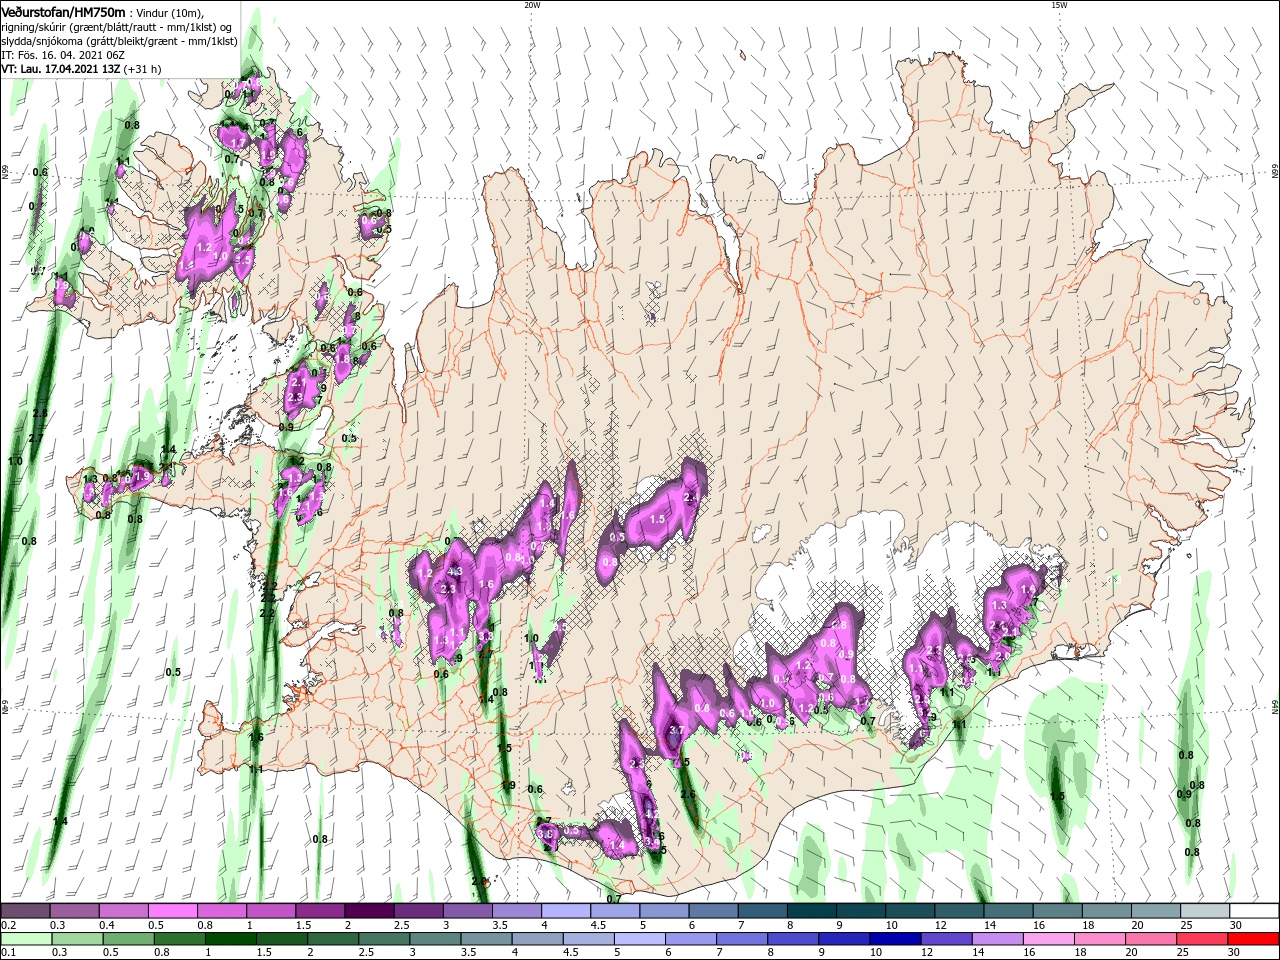Pick the 0.5 swatch in the green rain legend row

[x=128, y=939]
